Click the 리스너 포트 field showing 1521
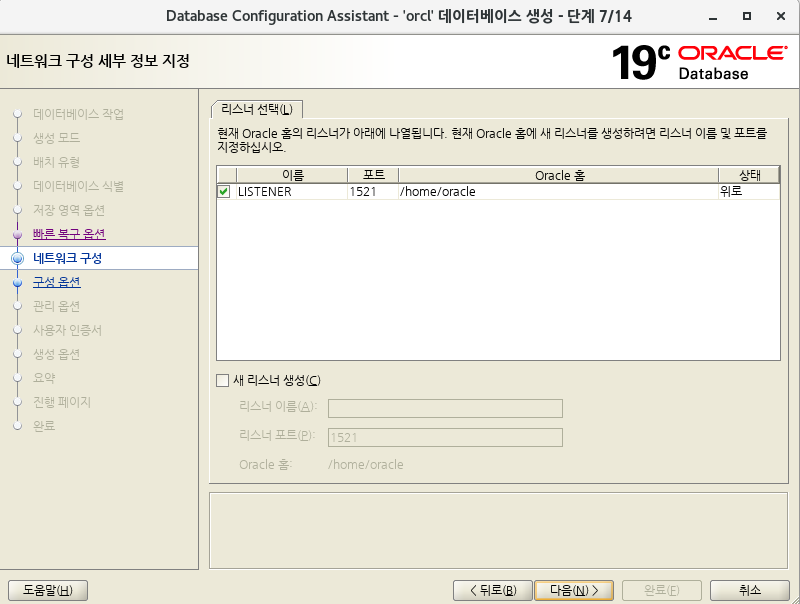Viewport: 800px width, 604px height. pyautogui.click(x=445, y=437)
